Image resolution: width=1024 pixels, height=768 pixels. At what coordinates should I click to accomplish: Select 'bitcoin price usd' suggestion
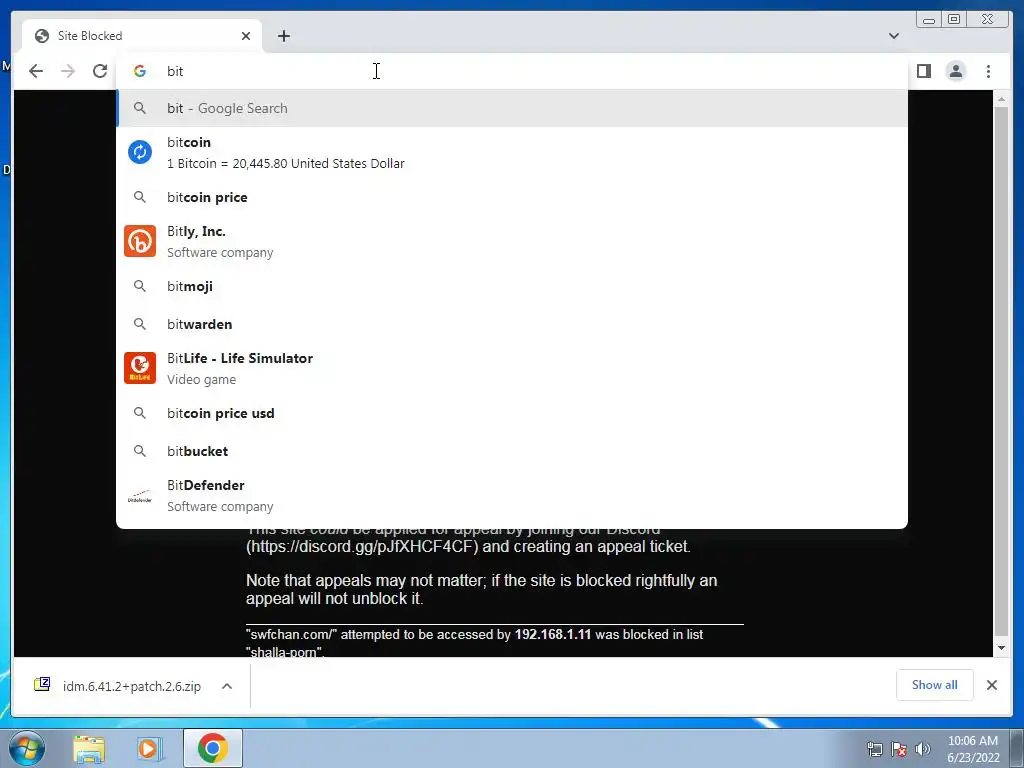tap(511, 413)
